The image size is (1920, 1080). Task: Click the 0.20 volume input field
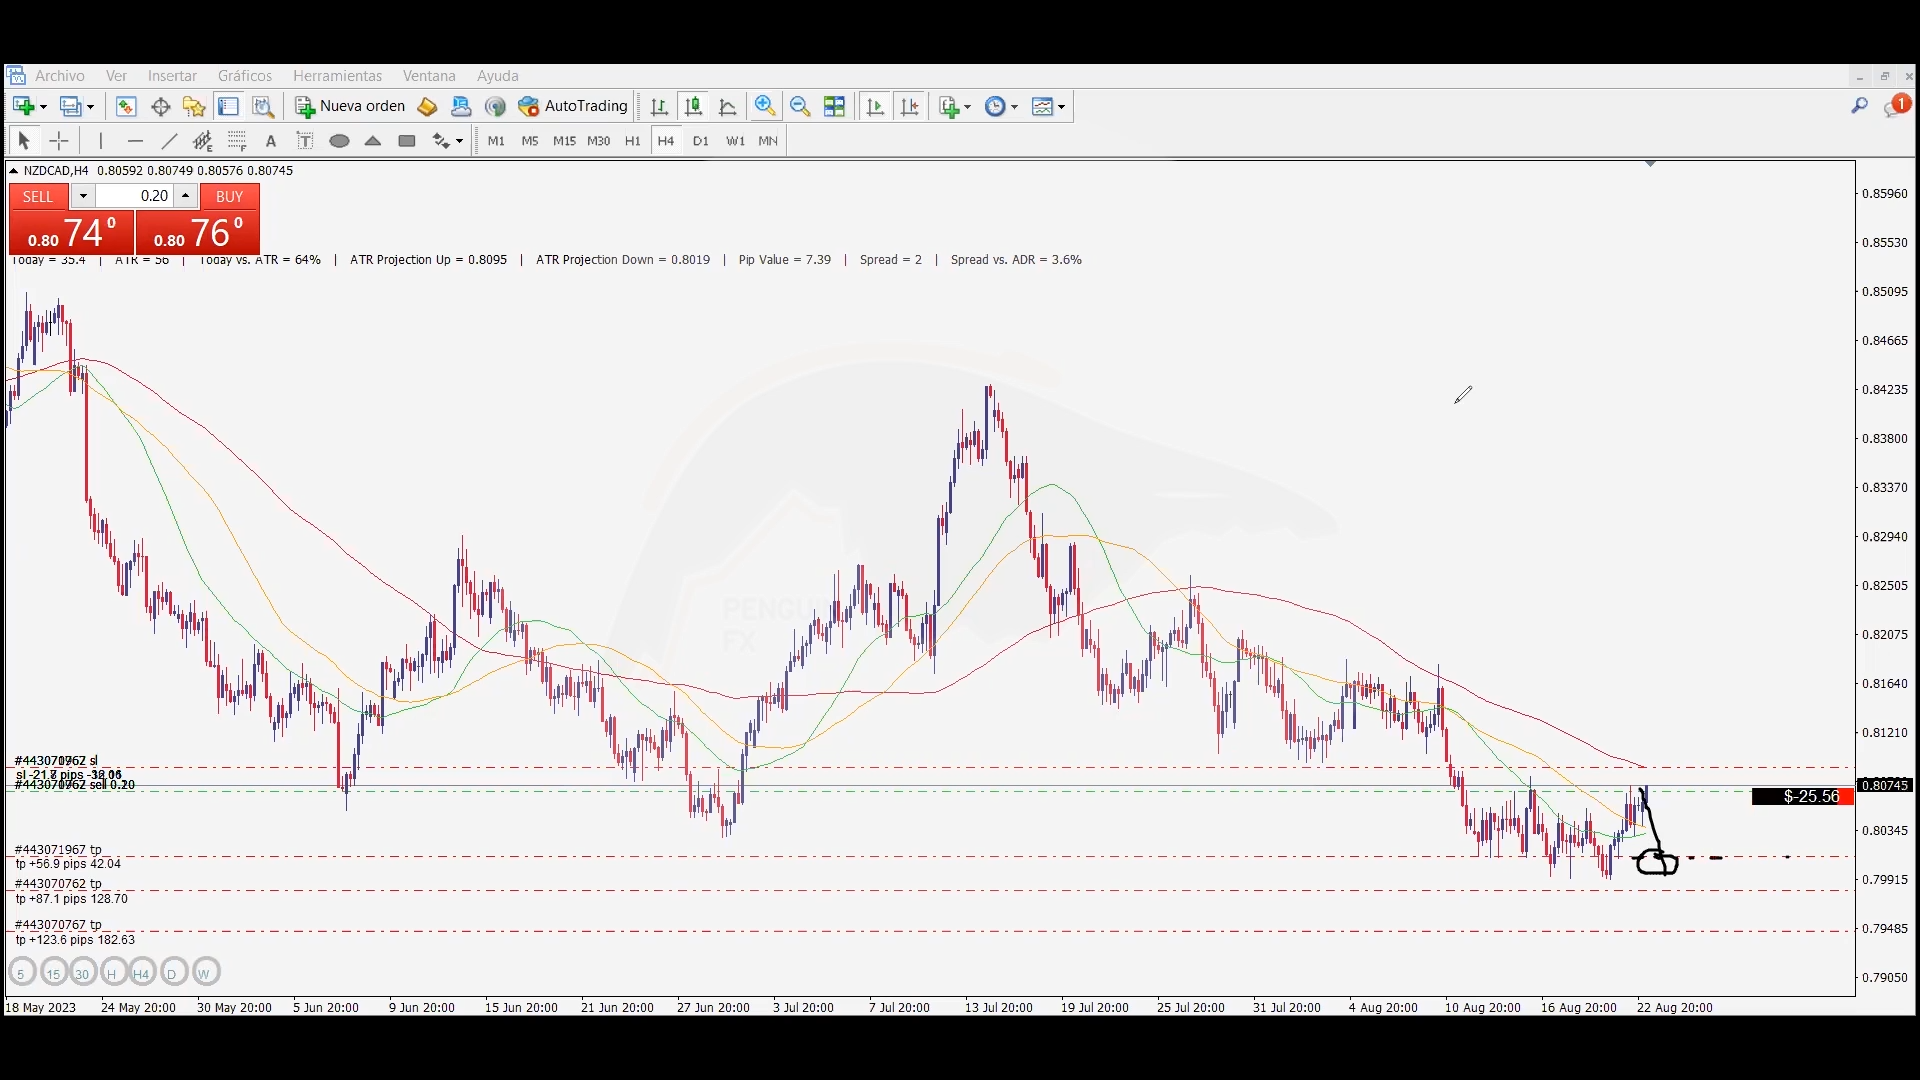(x=135, y=196)
